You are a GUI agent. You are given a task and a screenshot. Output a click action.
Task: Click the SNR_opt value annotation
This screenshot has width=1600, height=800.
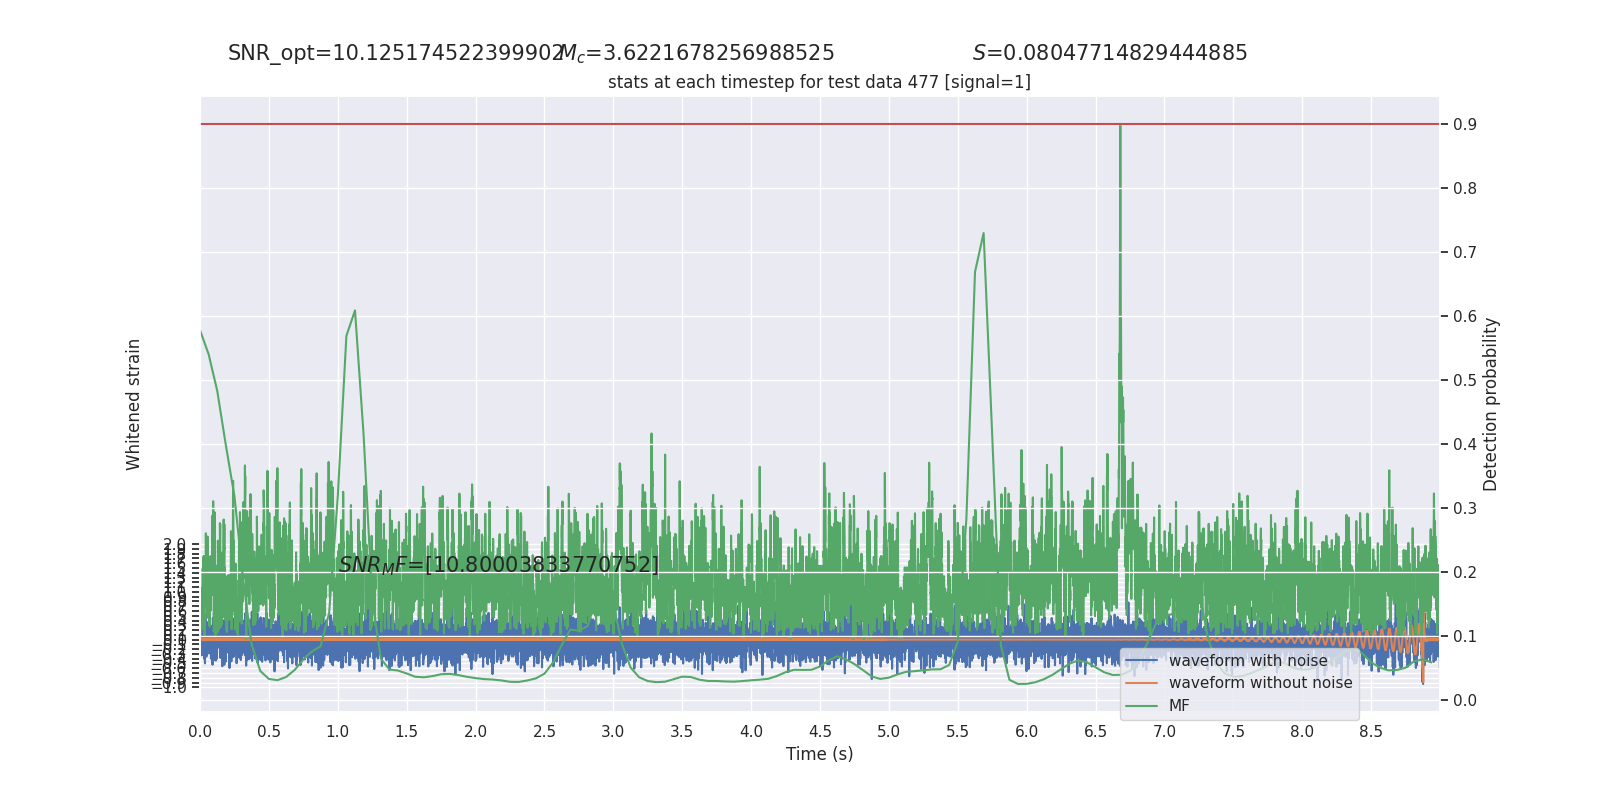pos(396,53)
